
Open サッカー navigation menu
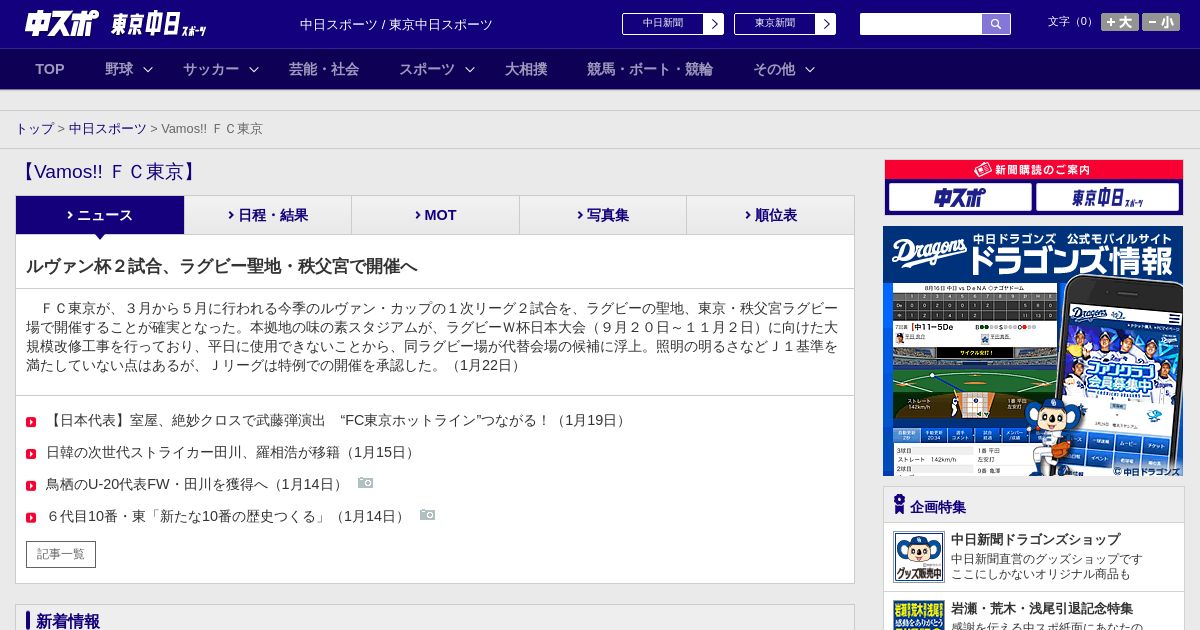(x=211, y=69)
